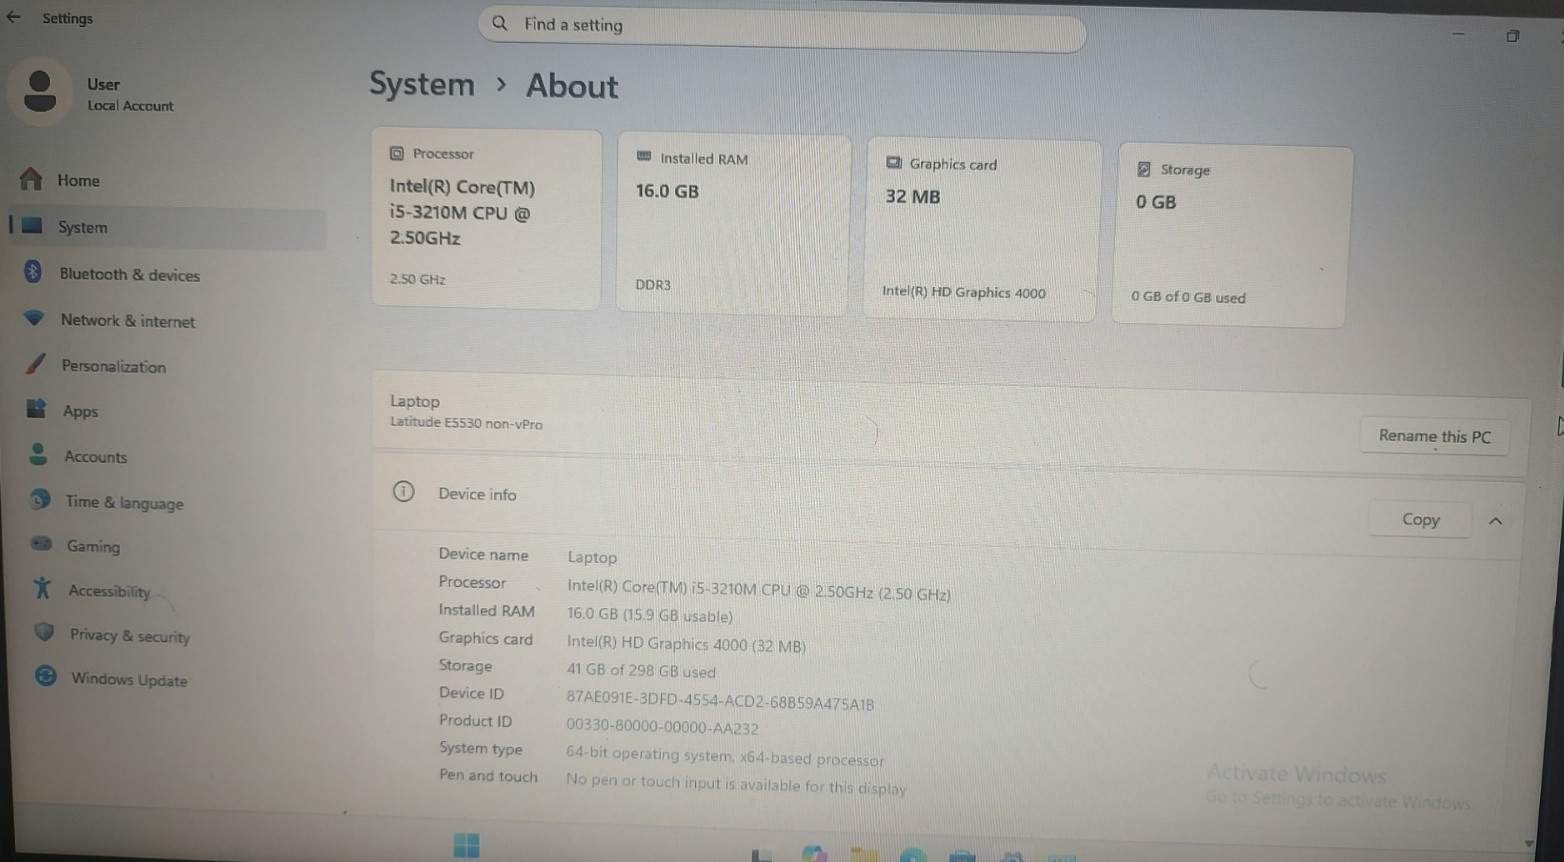Click the Network wifi icon
Viewport: 1564px width, 862px height.
tap(34, 318)
